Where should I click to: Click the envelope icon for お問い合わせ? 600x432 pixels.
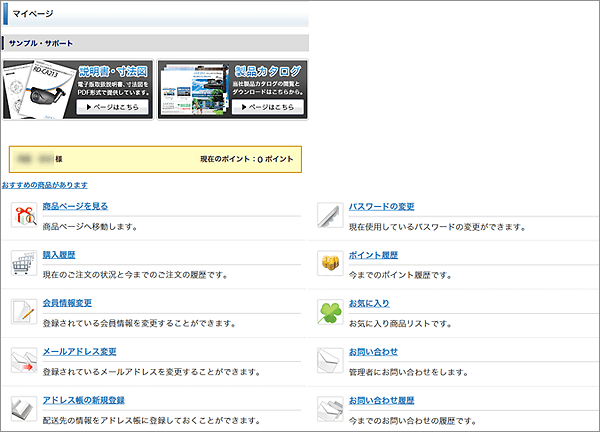pyautogui.click(x=330, y=360)
